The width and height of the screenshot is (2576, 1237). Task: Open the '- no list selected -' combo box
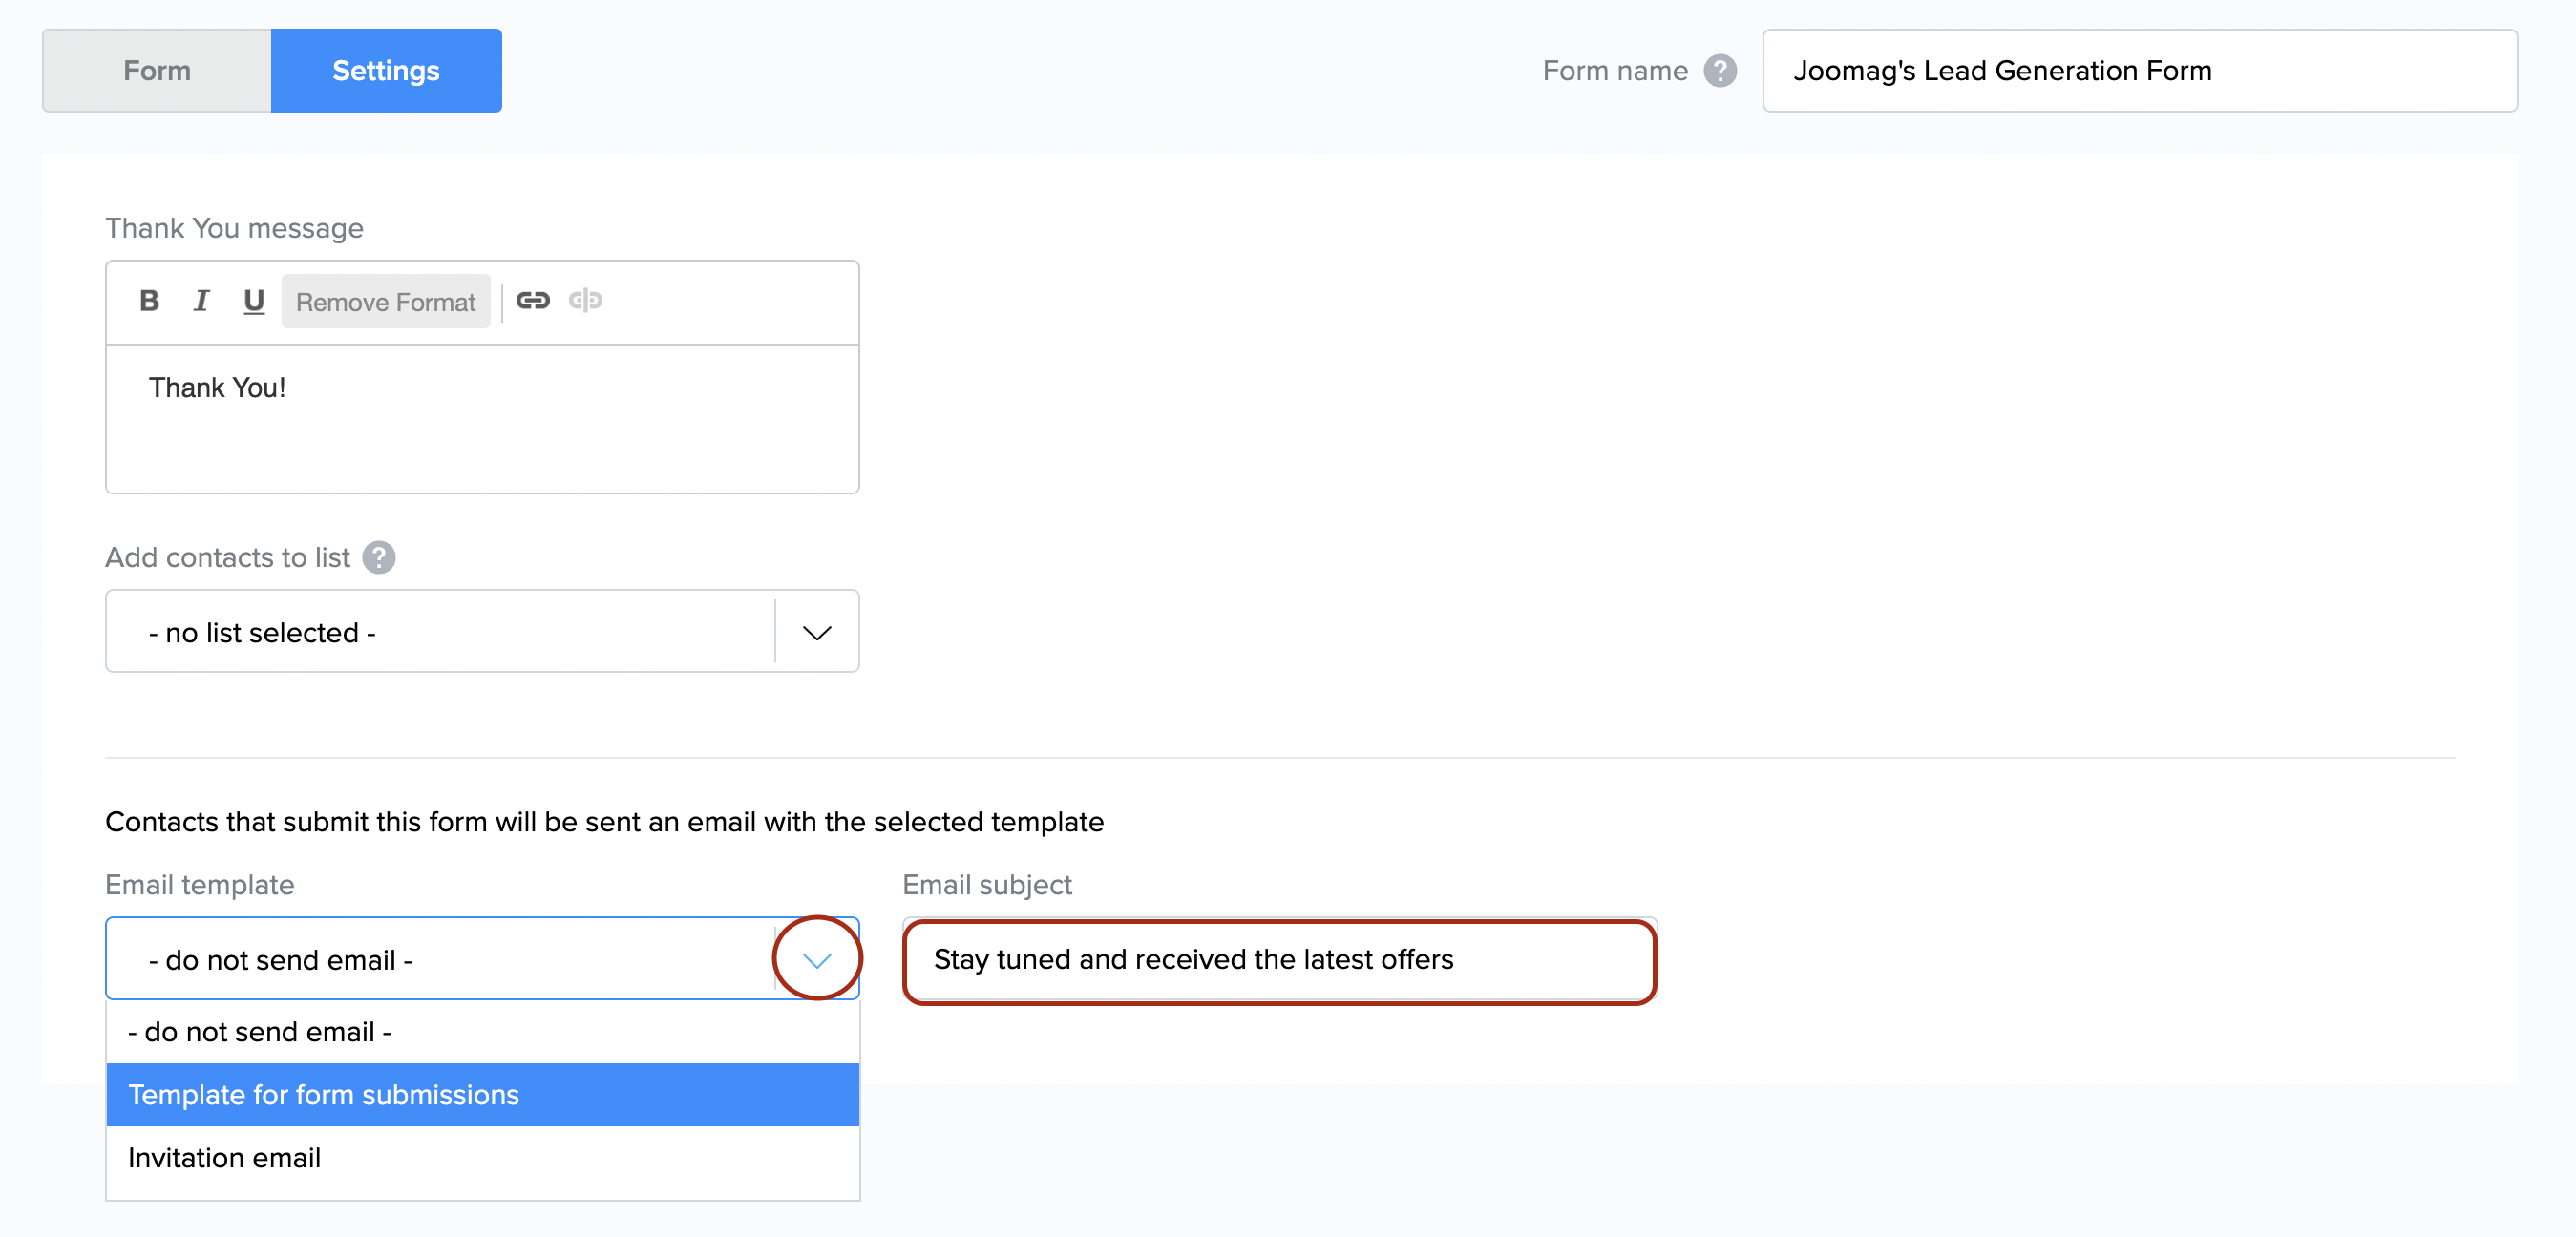point(440,632)
